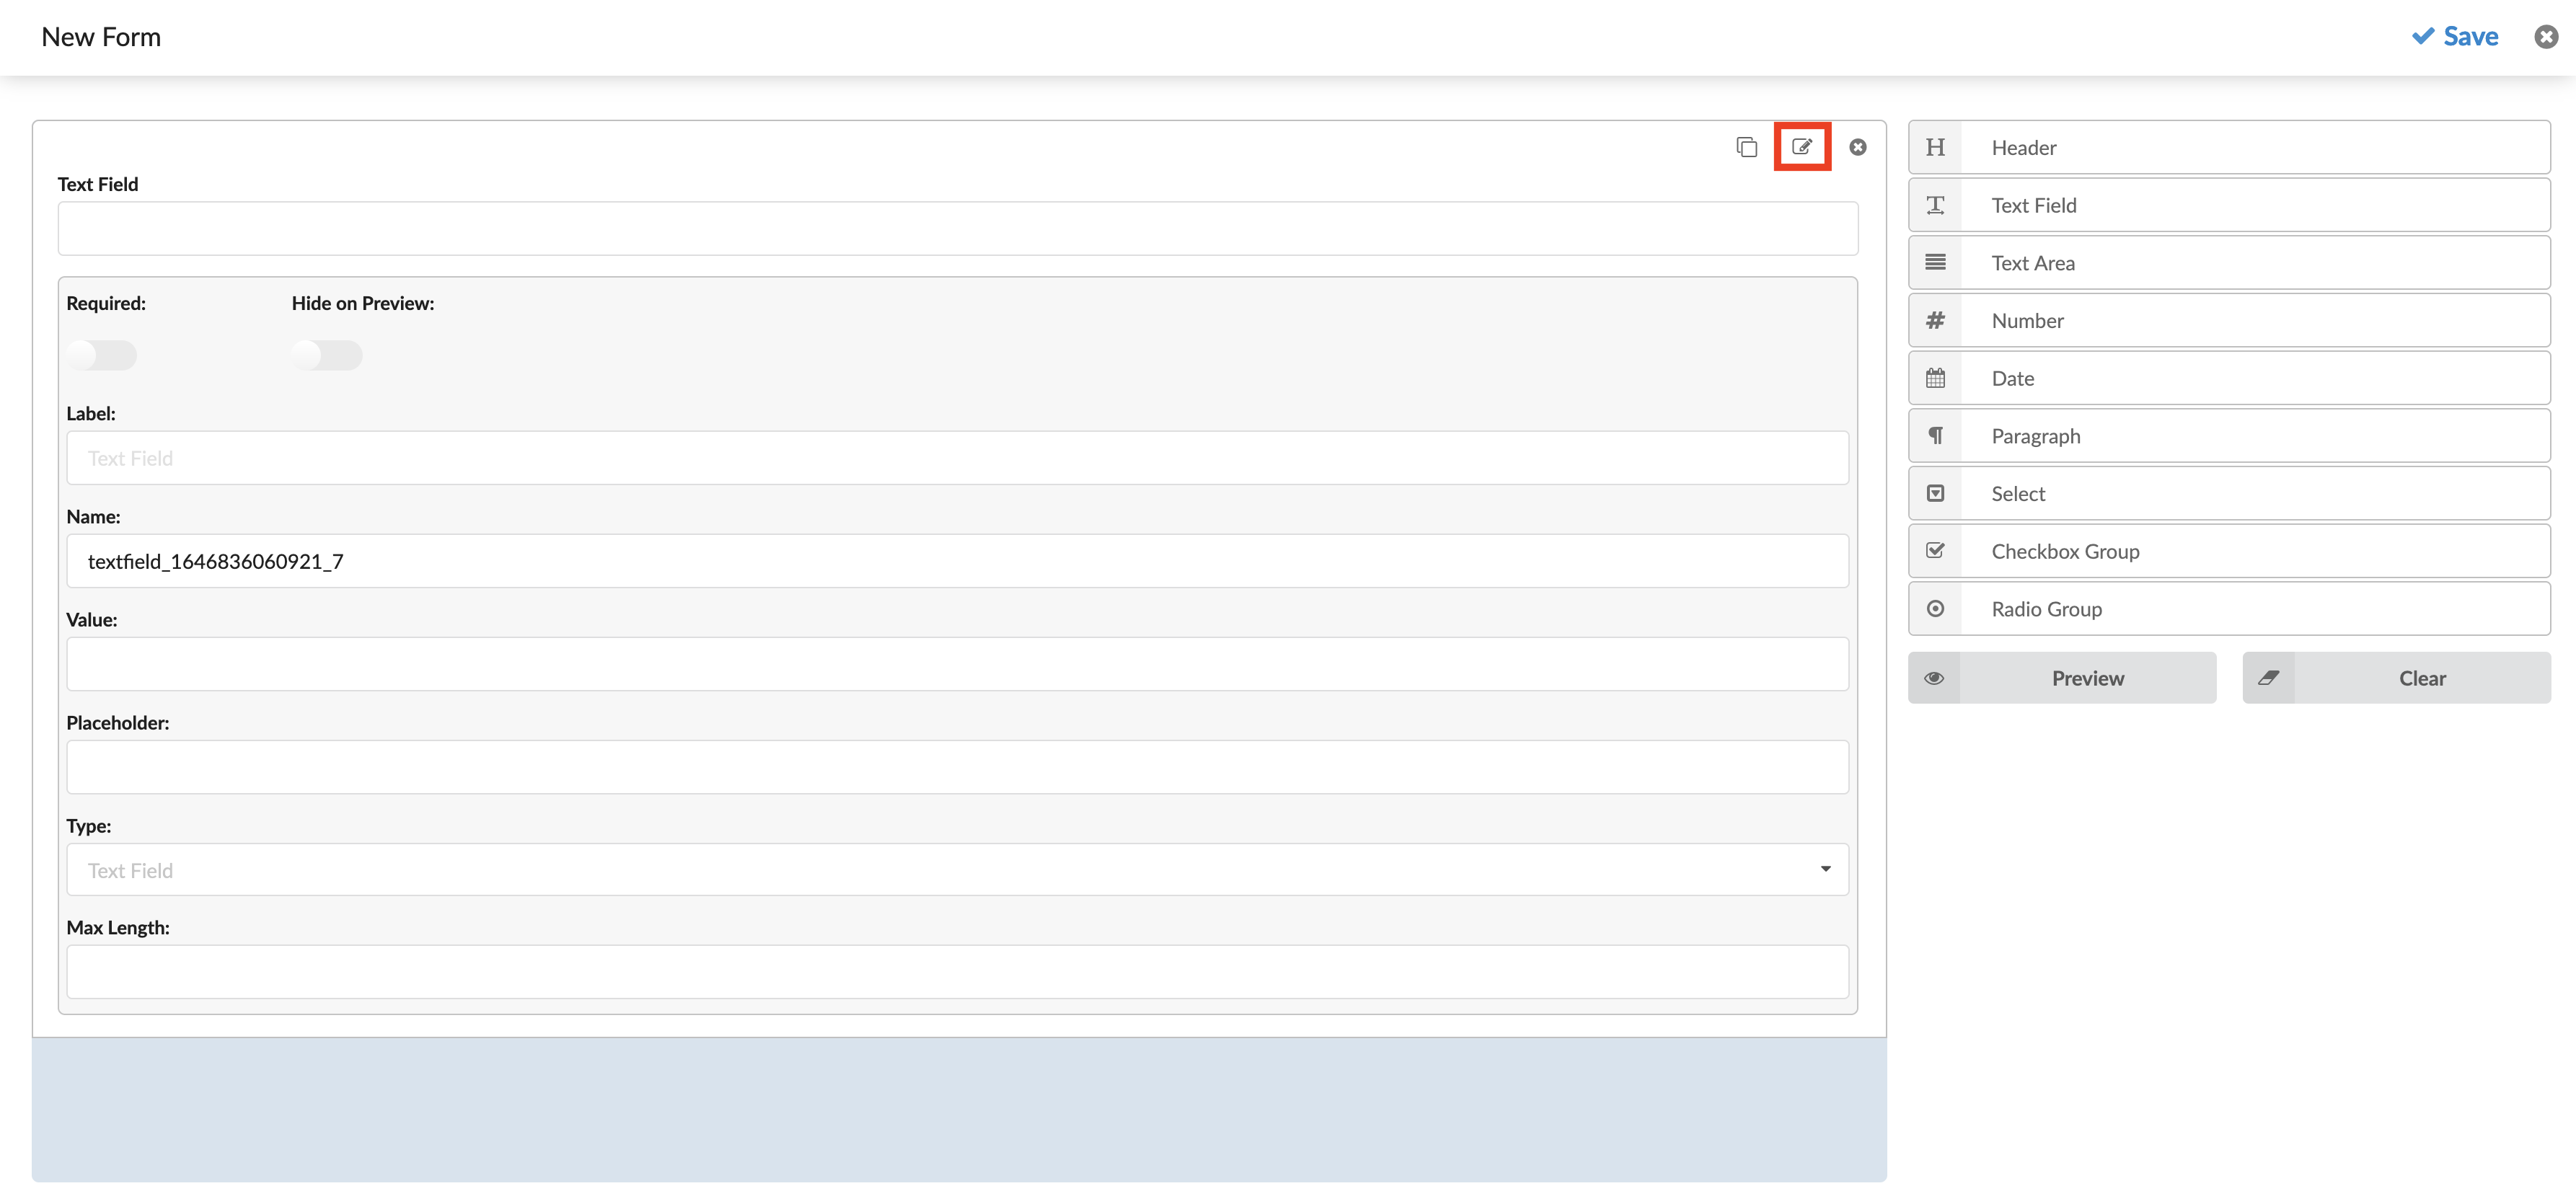Image resolution: width=2576 pixels, height=1204 pixels.
Task: Click the Save button top right
Action: (x=2456, y=36)
